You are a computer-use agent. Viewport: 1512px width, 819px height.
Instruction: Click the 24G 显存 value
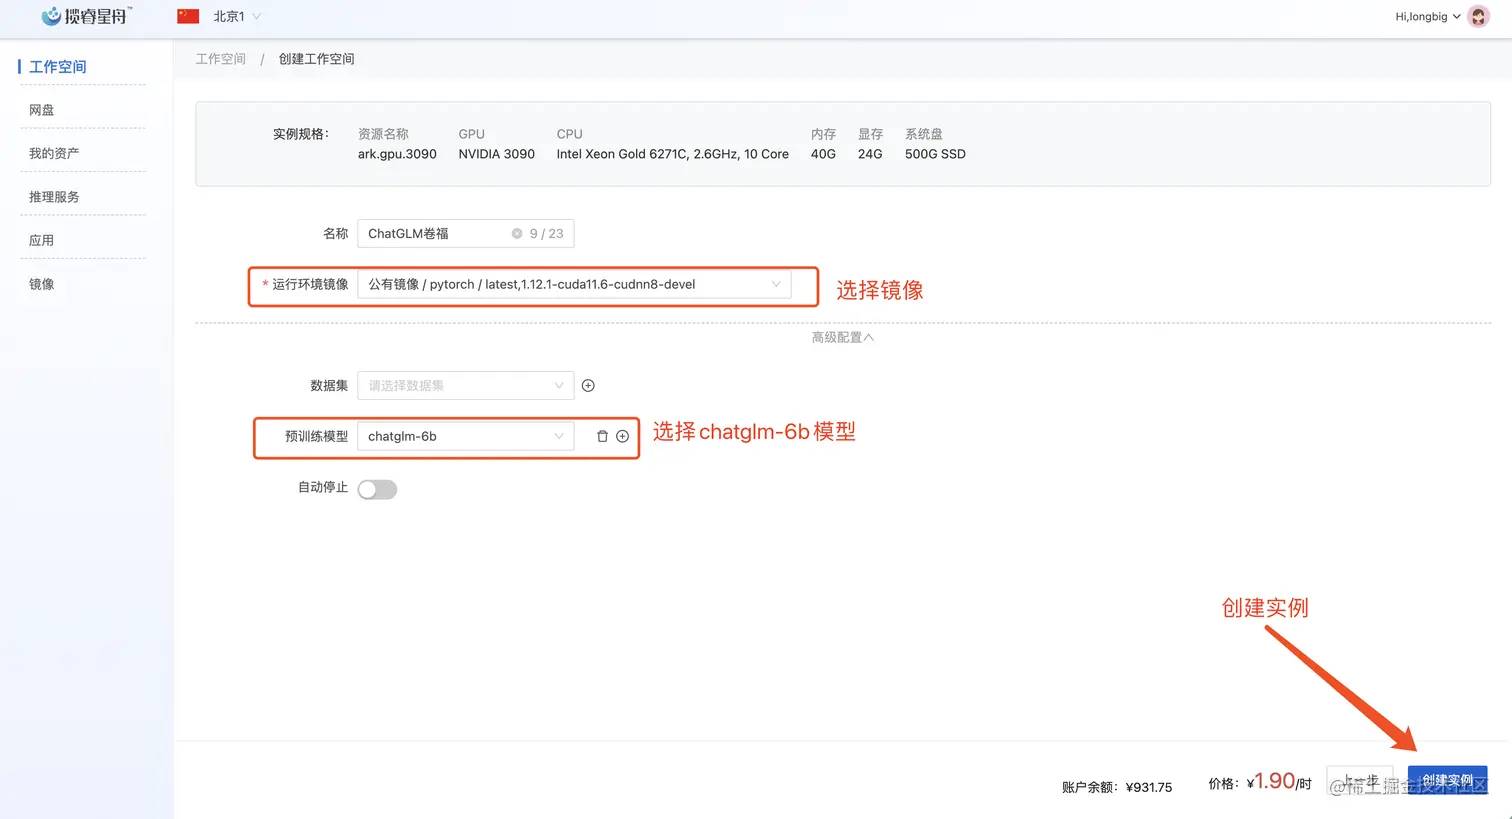pos(870,154)
